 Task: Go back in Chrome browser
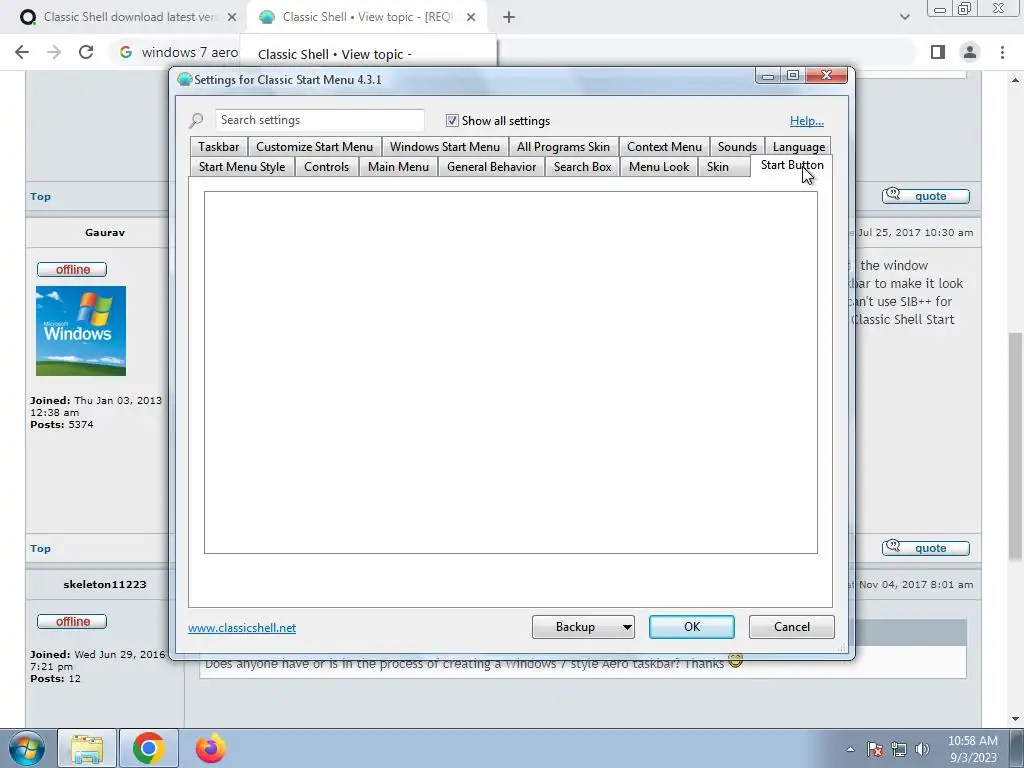tap(22, 52)
